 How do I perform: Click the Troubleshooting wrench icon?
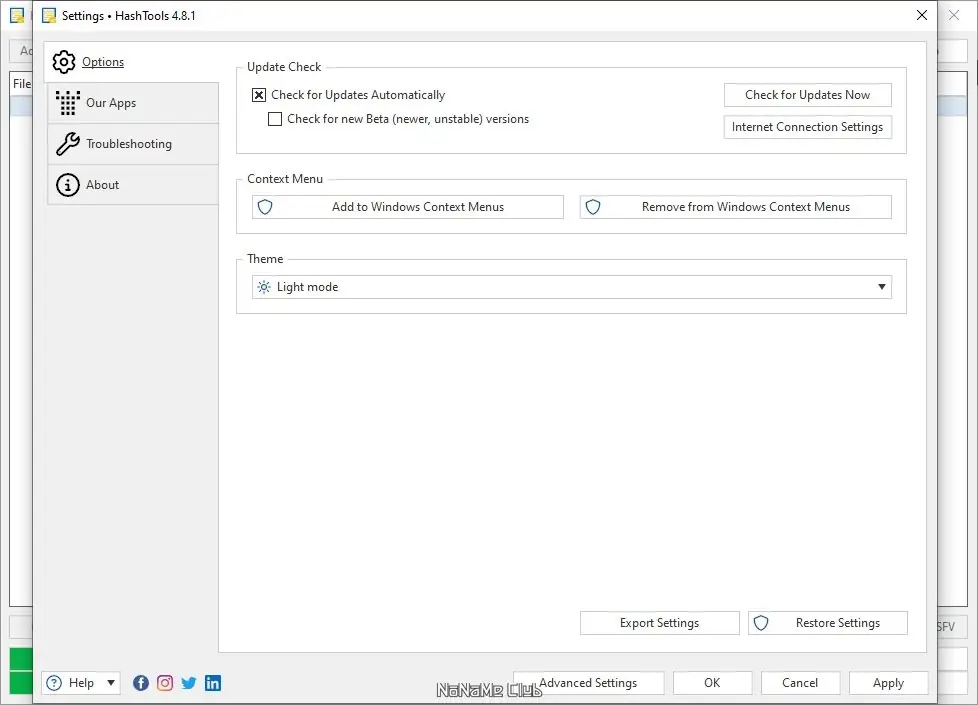click(67, 144)
